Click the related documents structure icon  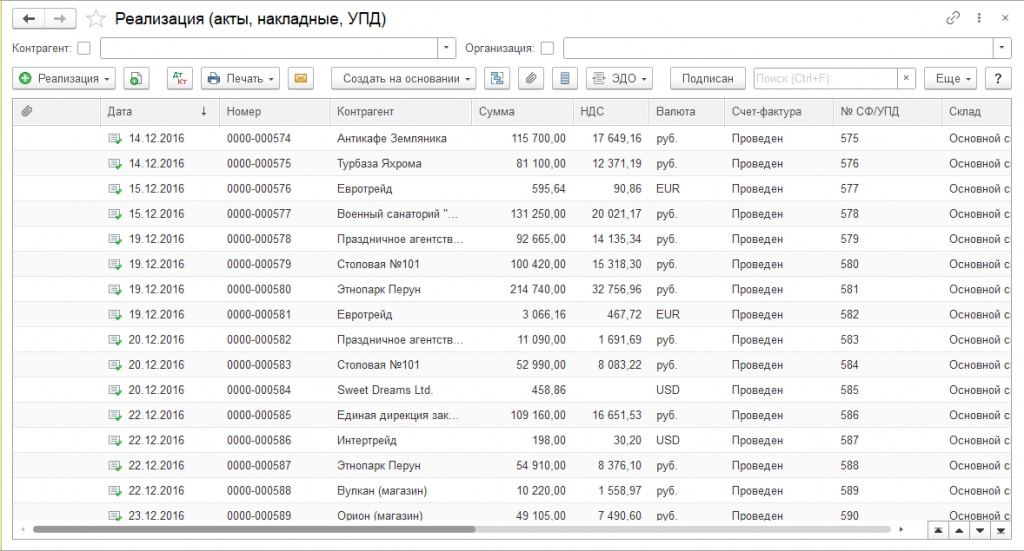[497, 78]
